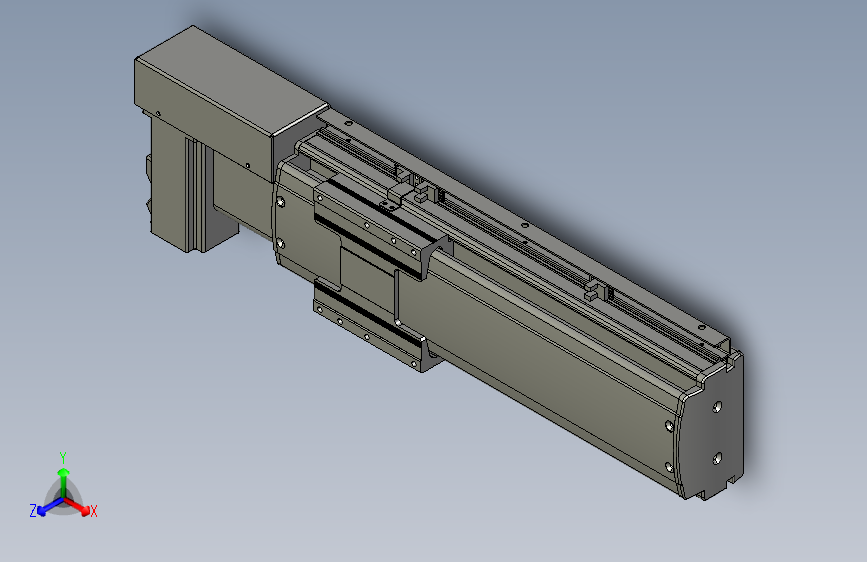Select the limit sensor near the rail's right end

tap(598, 290)
